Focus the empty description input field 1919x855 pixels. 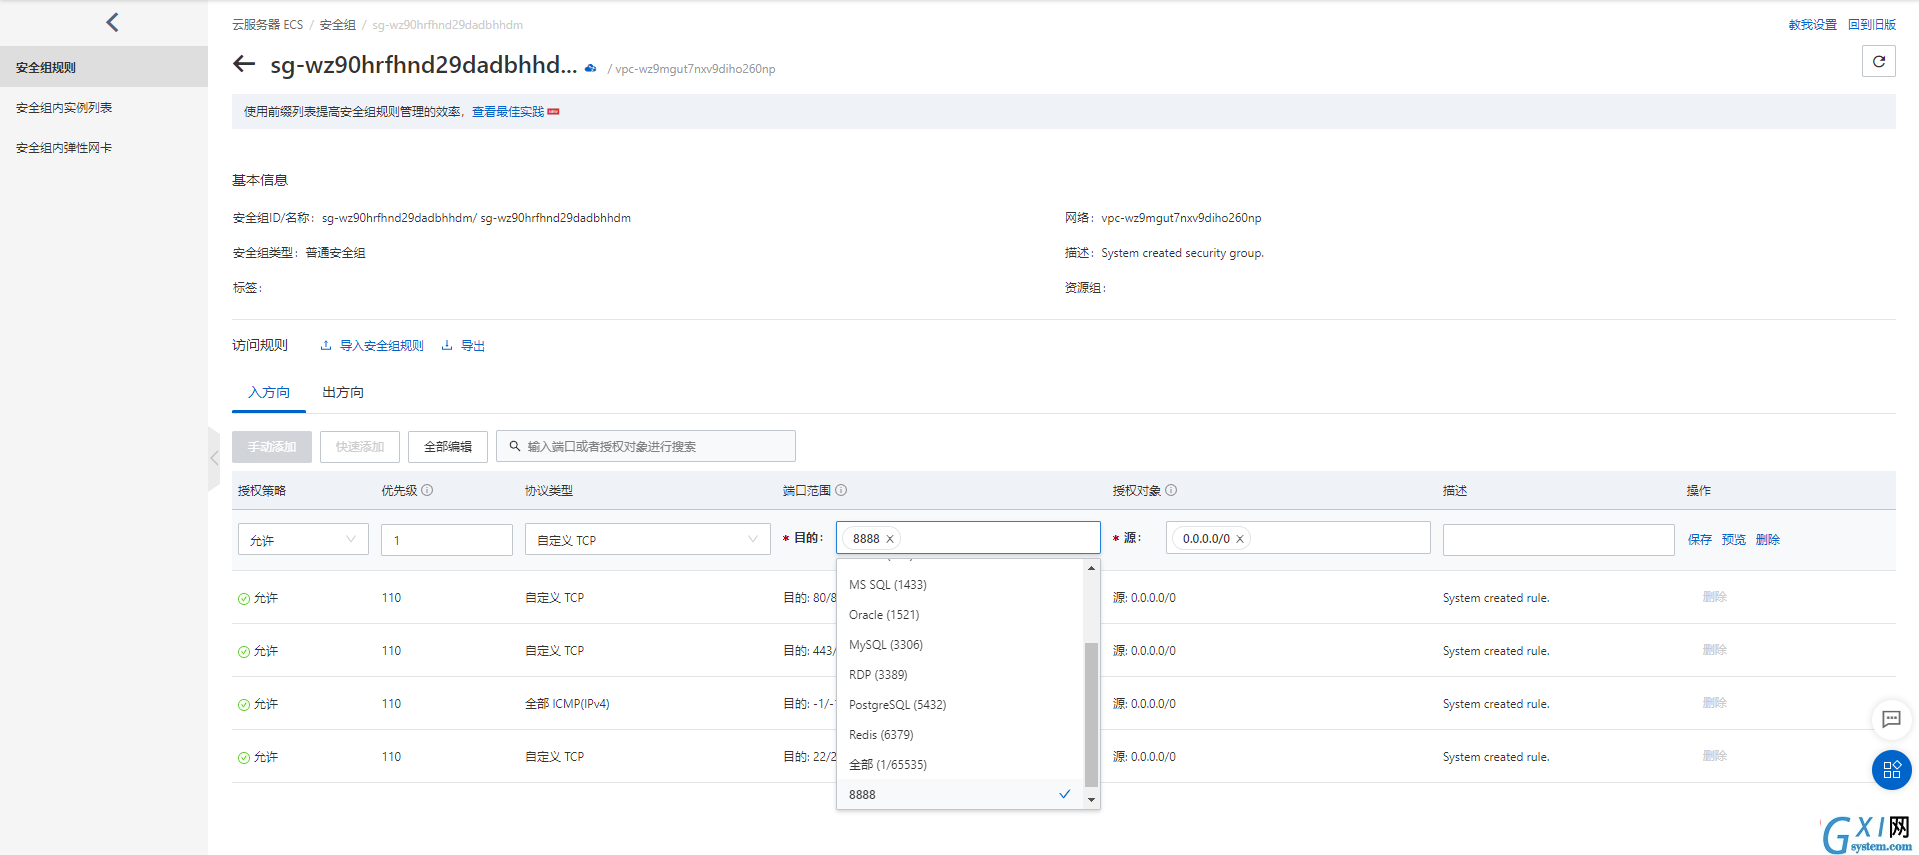tap(1558, 540)
